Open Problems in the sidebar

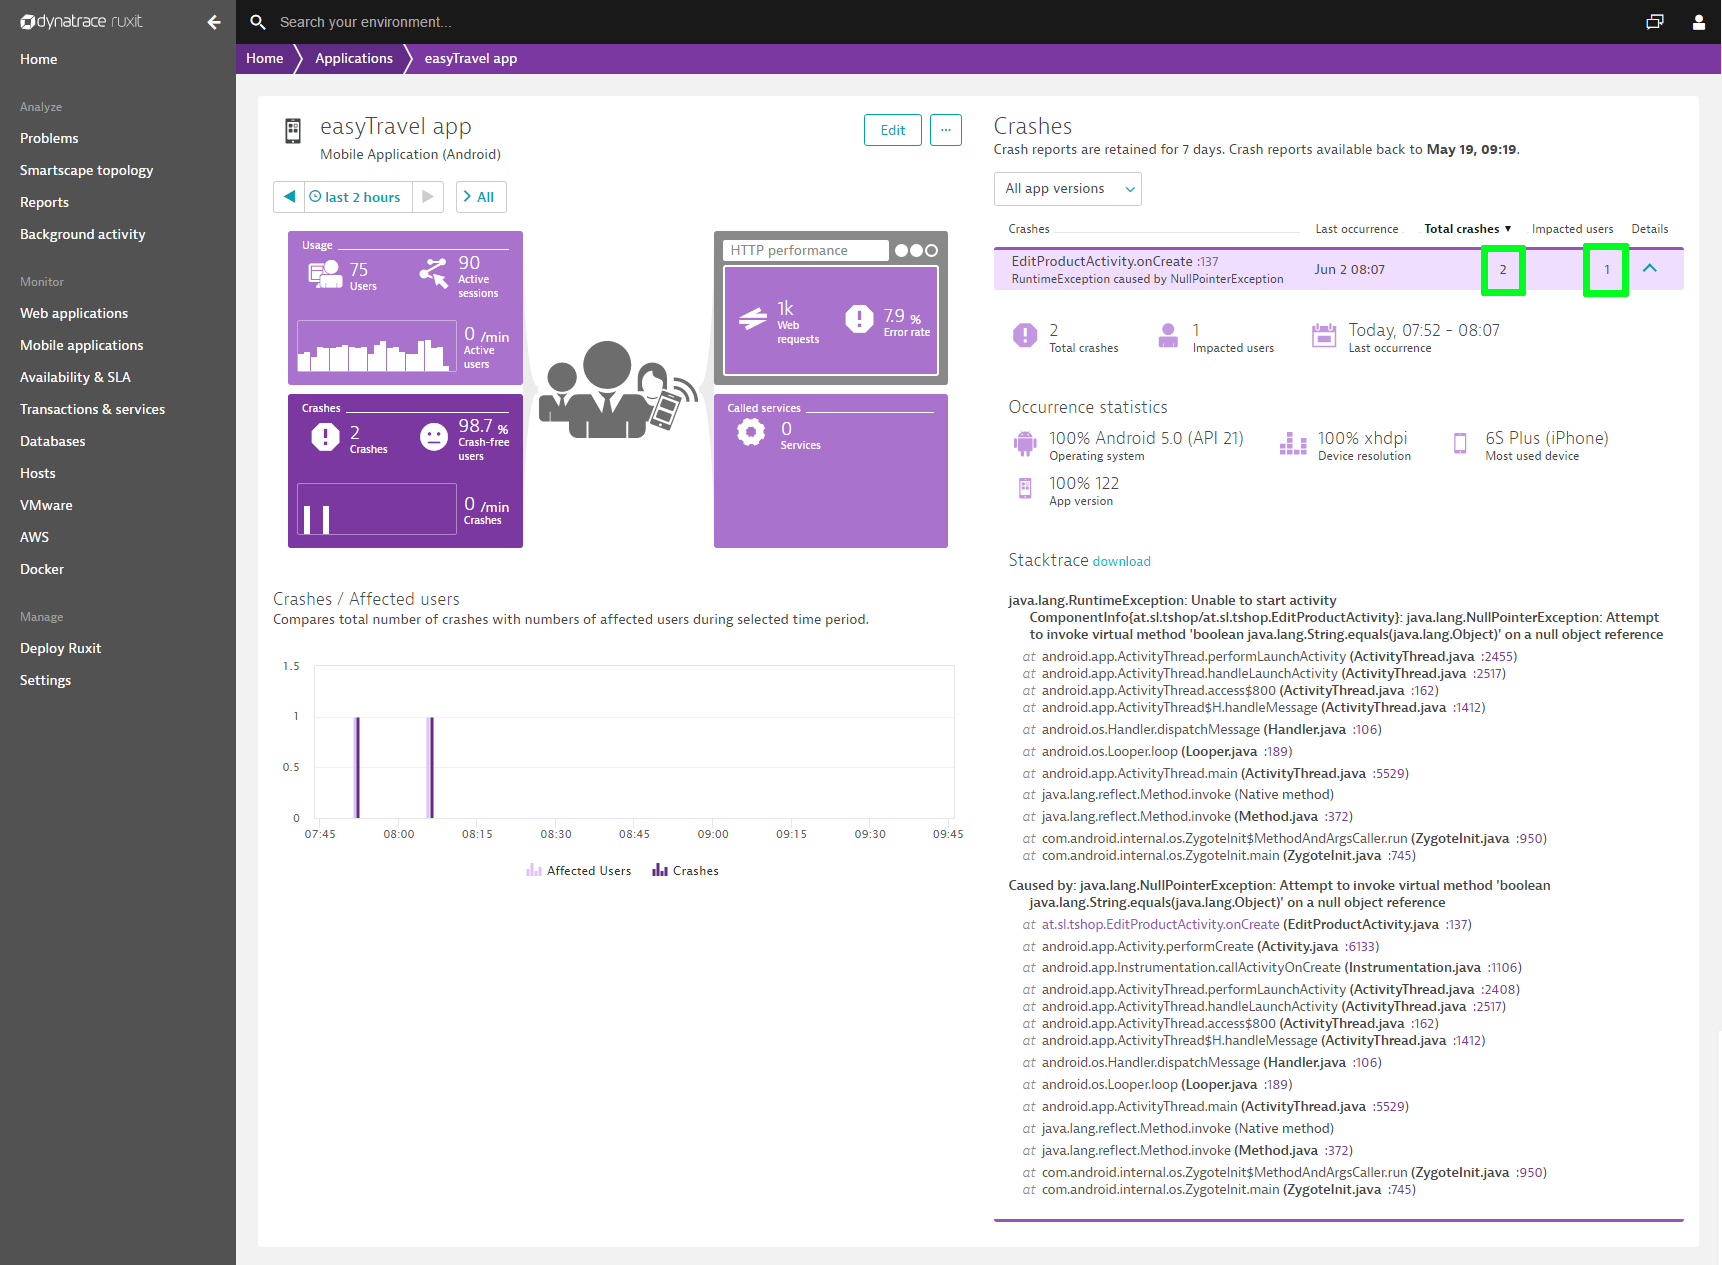pos(49,138)
